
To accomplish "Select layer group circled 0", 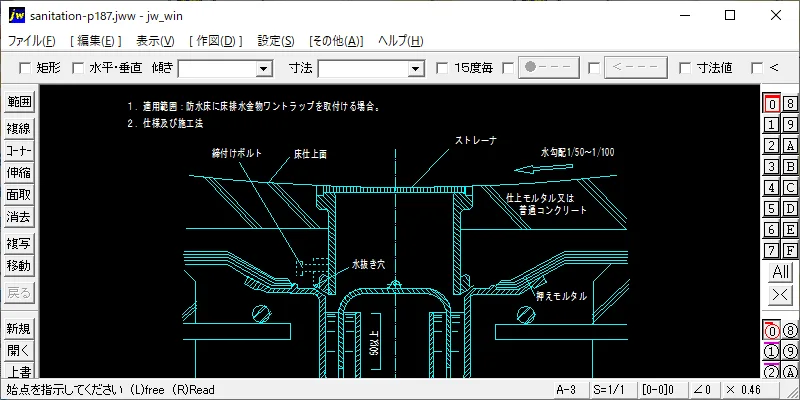I will click(771, 331).
